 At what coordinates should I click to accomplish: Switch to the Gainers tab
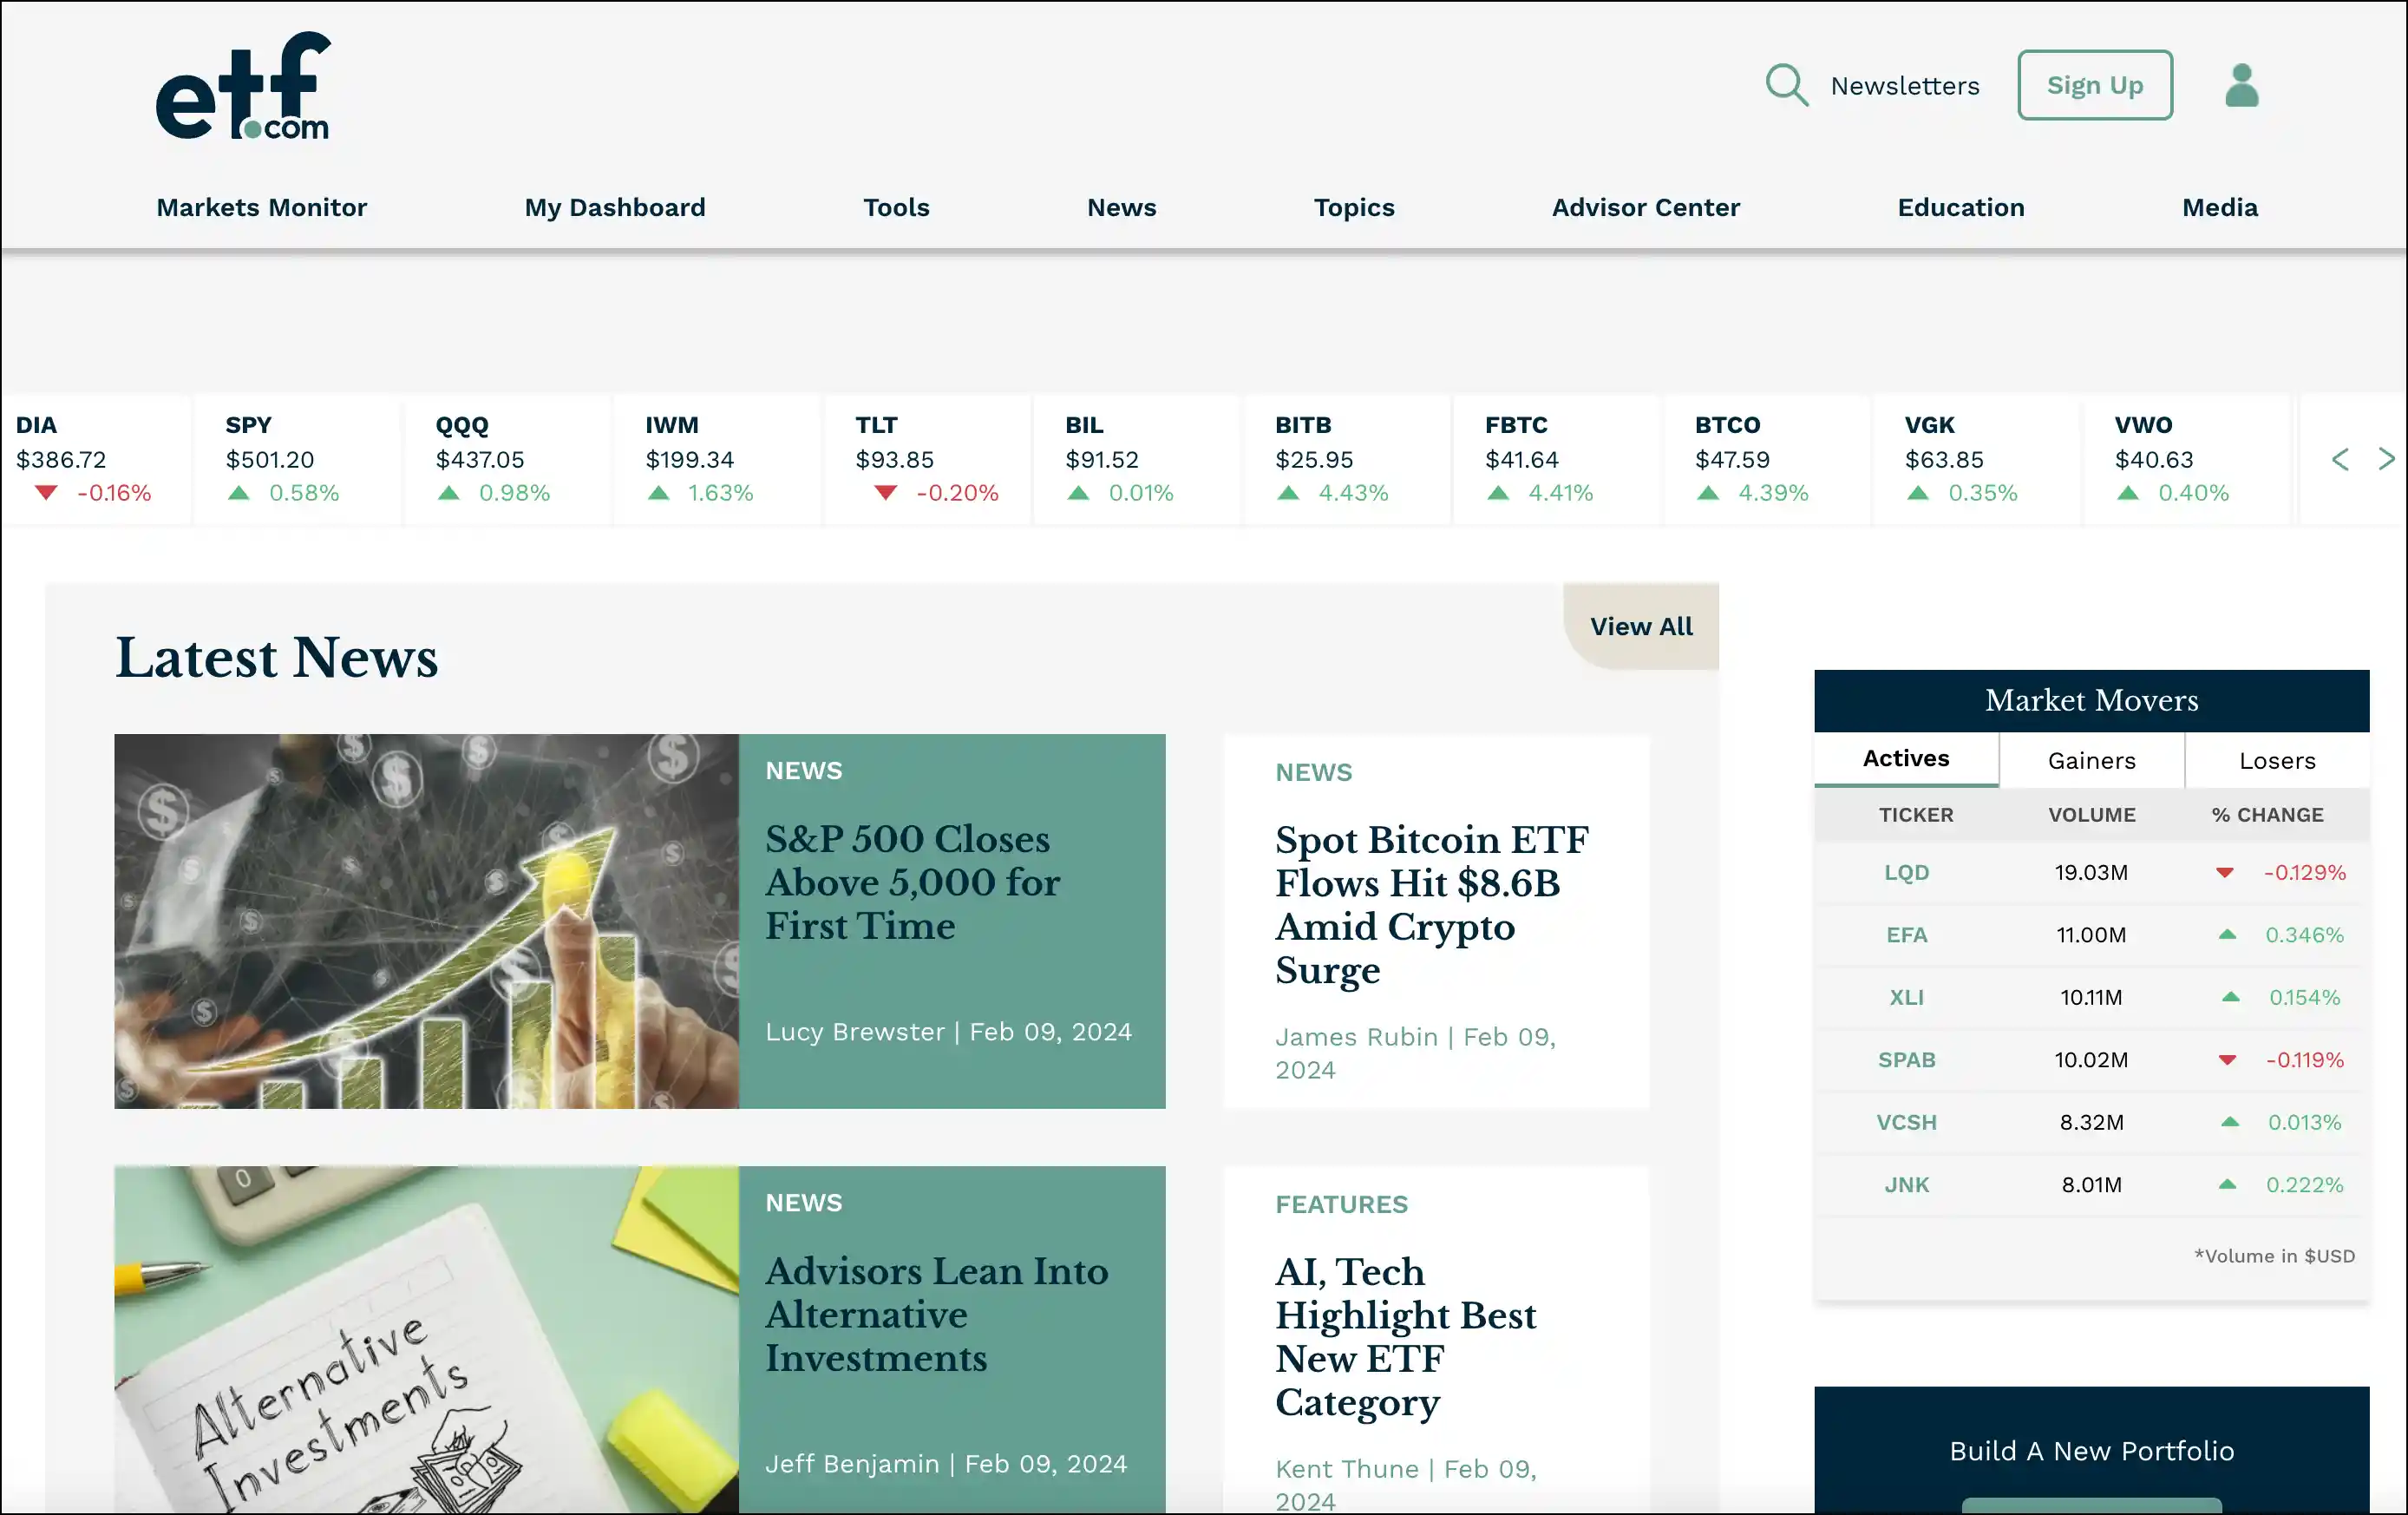coord(2091,761)
